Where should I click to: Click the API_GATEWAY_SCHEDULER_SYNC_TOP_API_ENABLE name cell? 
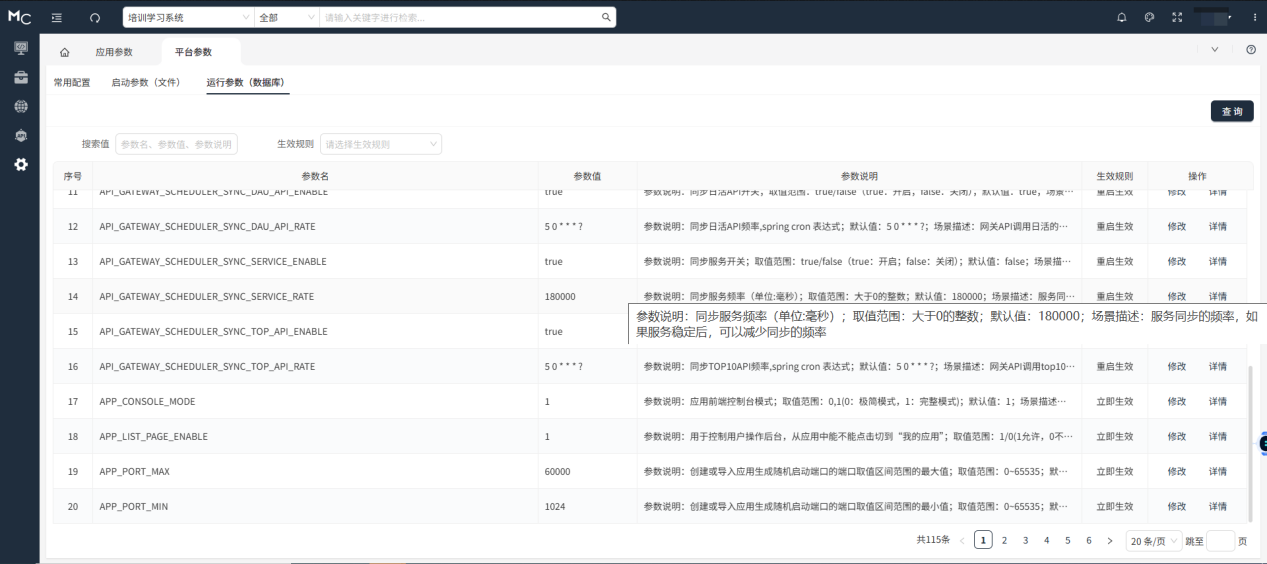tap(315, 331)
